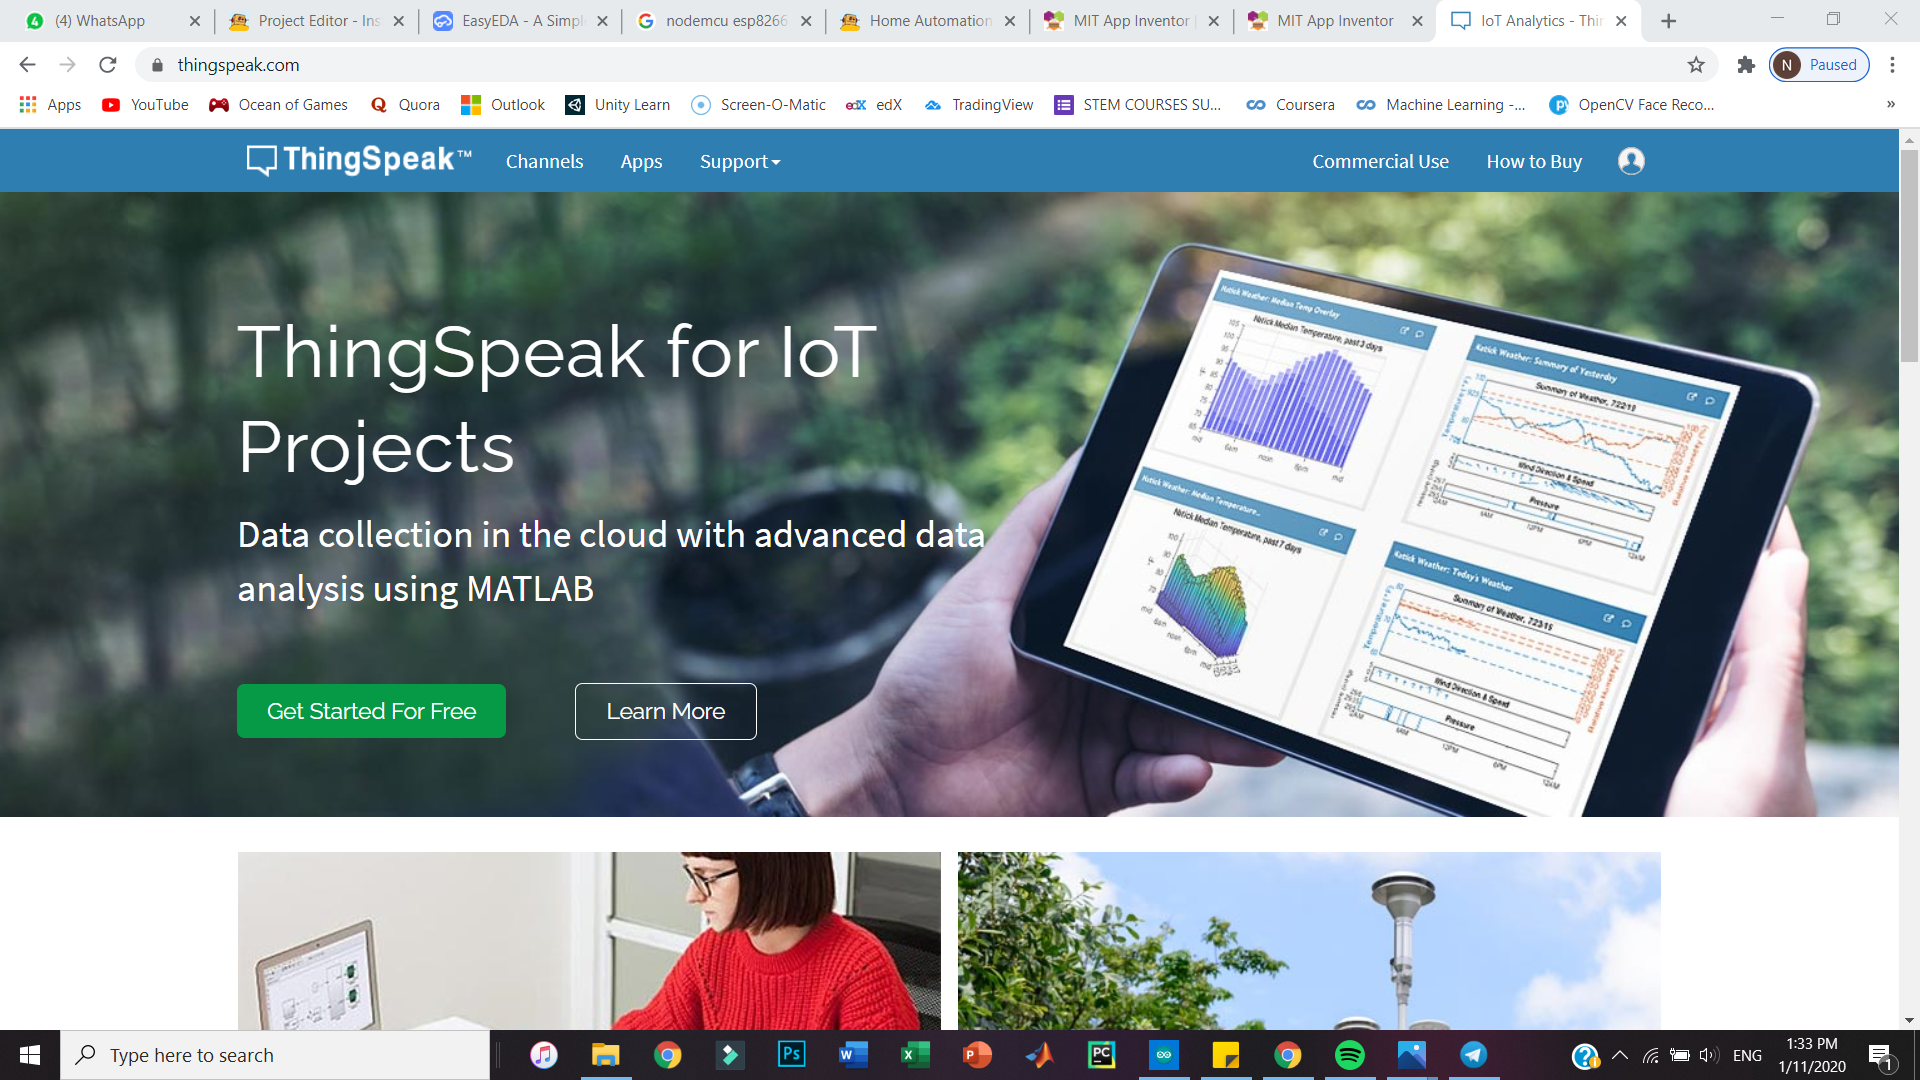Open a new browser tab
This screenshot has height=1080, width=1920.
1668,21
